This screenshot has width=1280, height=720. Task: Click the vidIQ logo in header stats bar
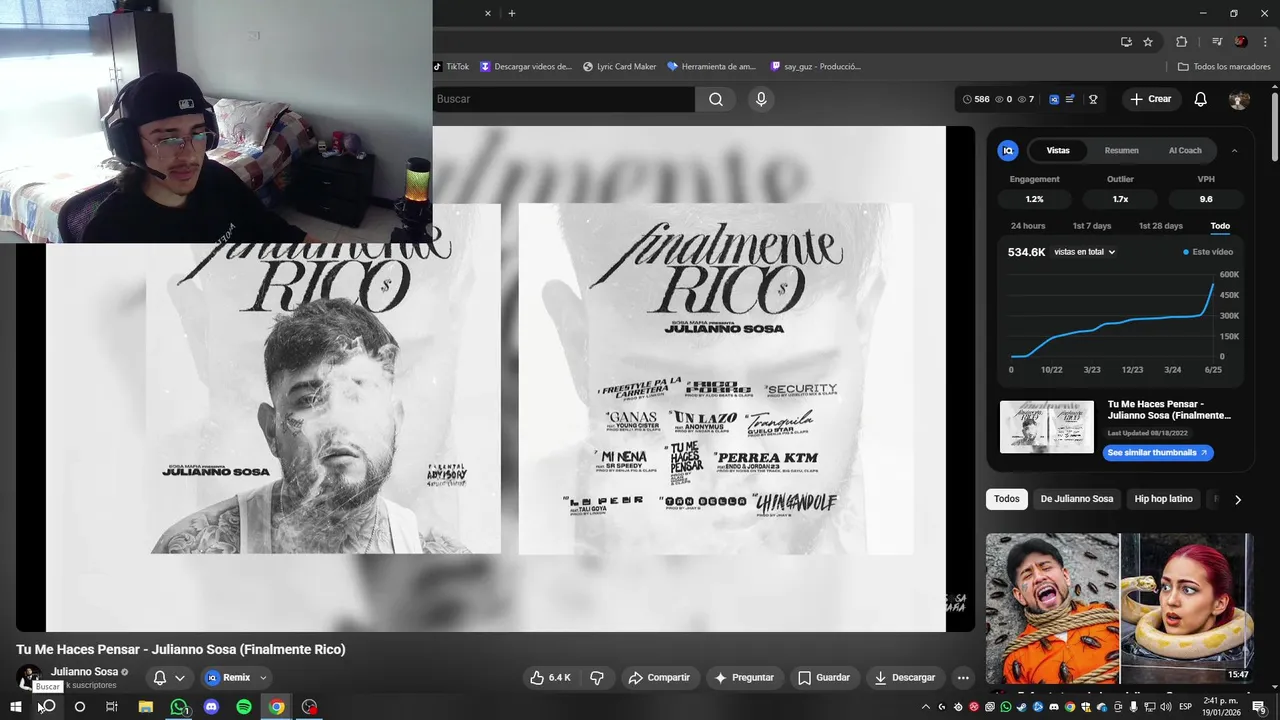[x=1054, y=99]
